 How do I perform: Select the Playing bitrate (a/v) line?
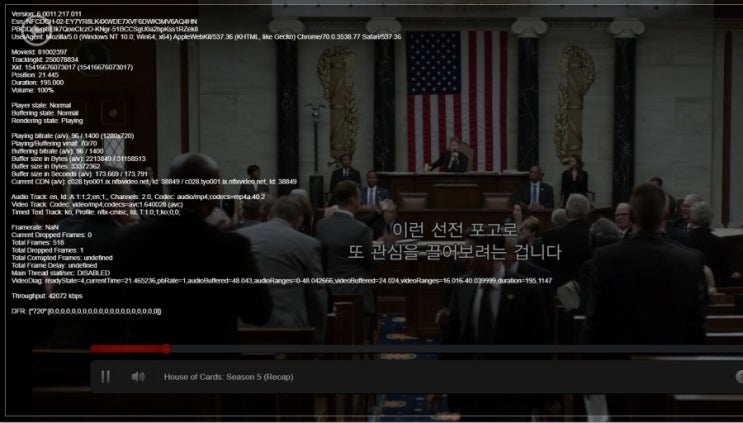(x=72, y=136)
